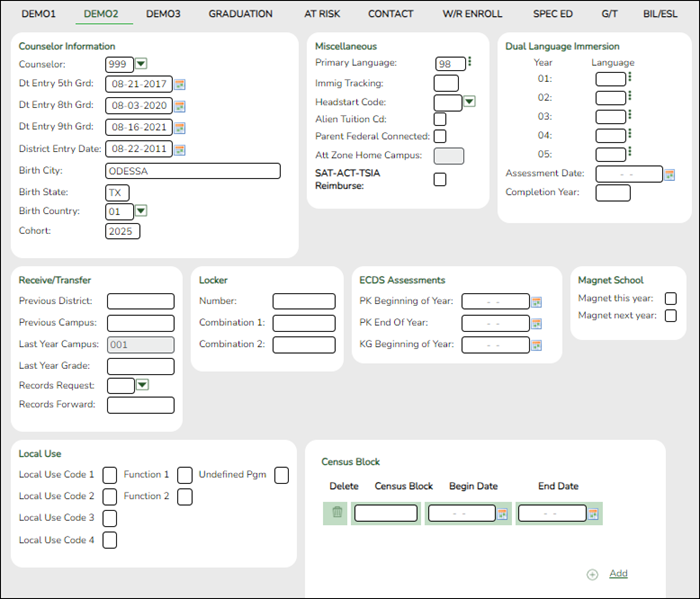The width and height of the screenshot is (700, 599).
Task: Click the Previous Campus input field
Action: [x=141, y=323]
